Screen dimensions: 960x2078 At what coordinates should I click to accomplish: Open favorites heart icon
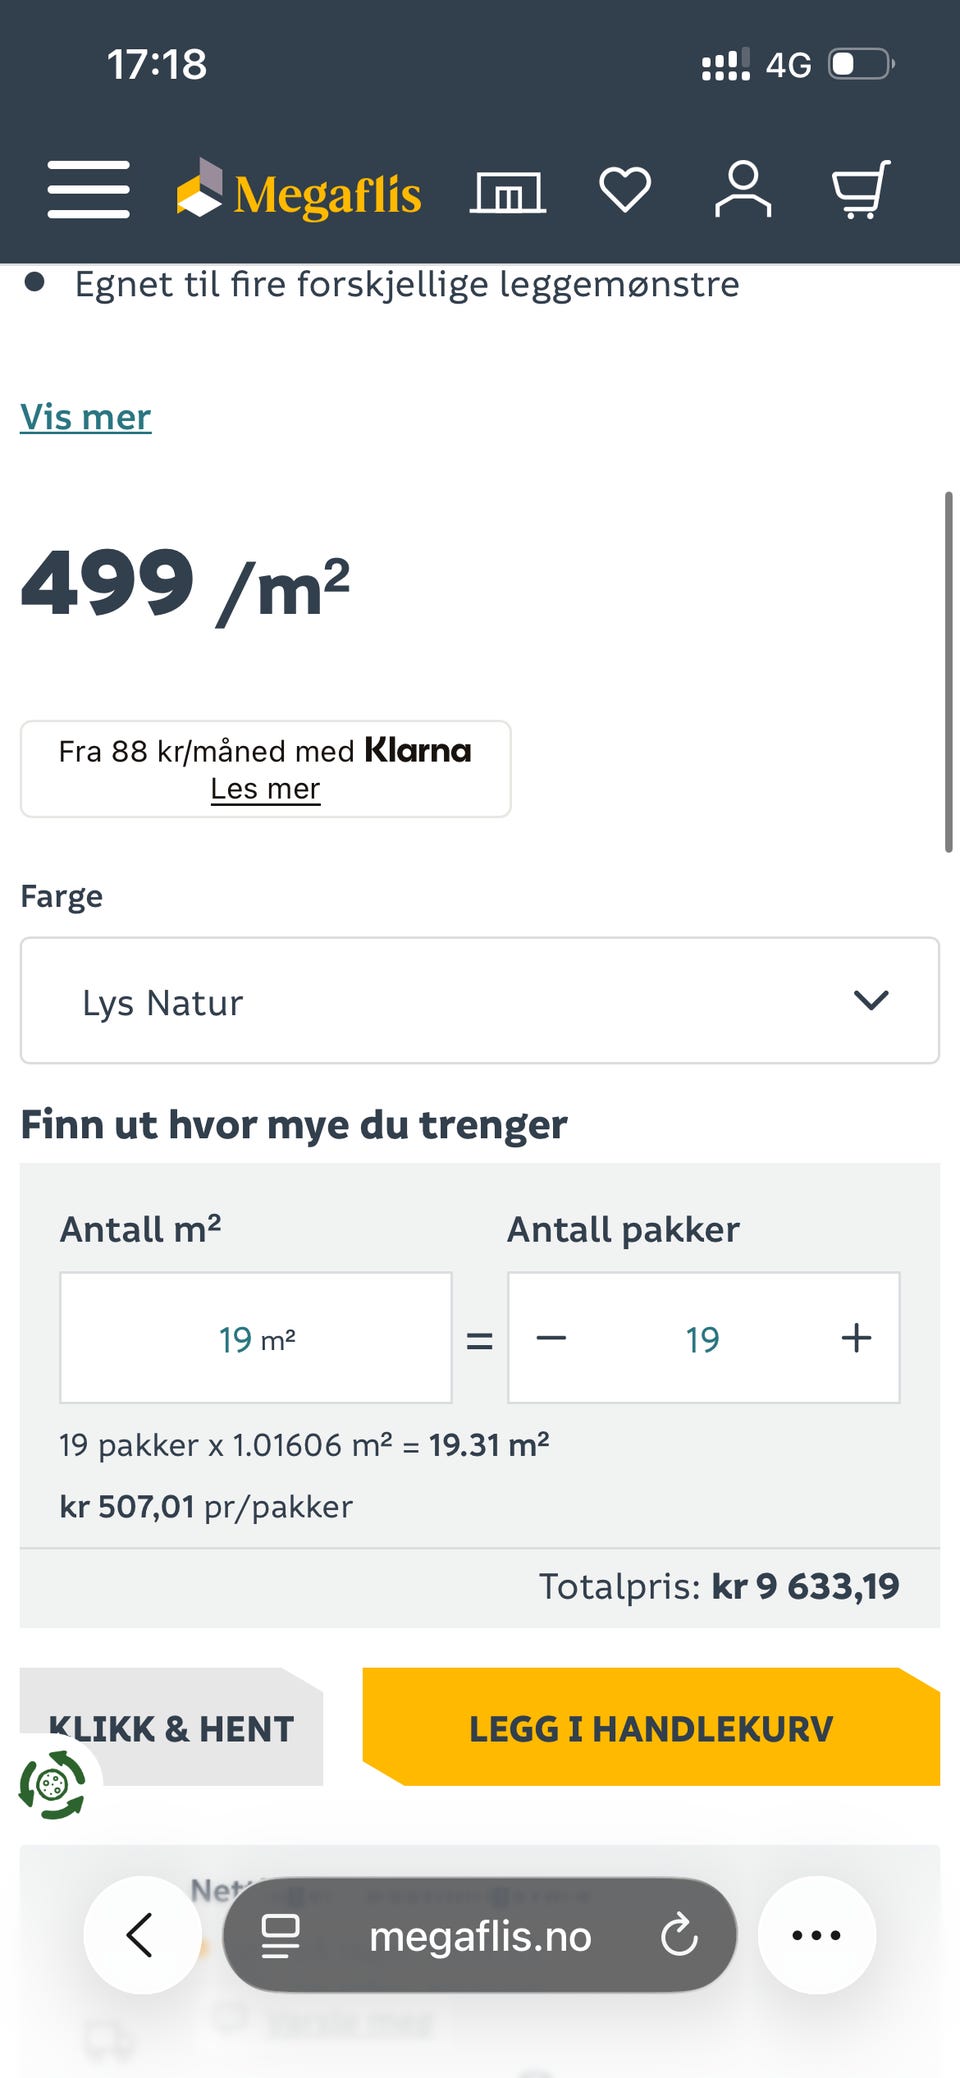click(x=625, y=190)
